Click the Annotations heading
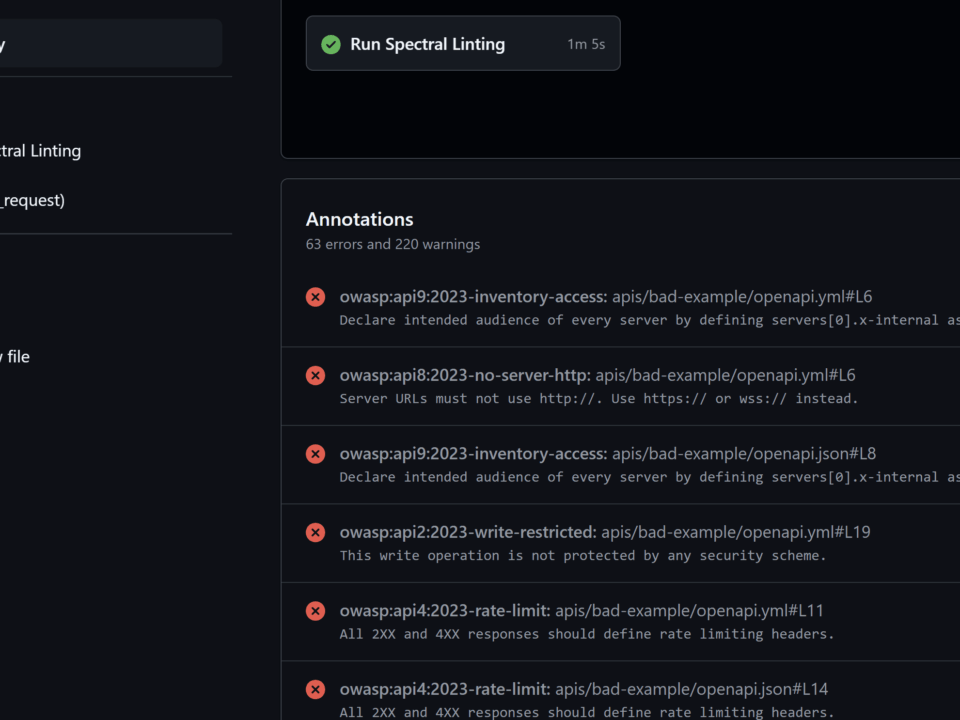960x720 pixels. pos(359,219)
